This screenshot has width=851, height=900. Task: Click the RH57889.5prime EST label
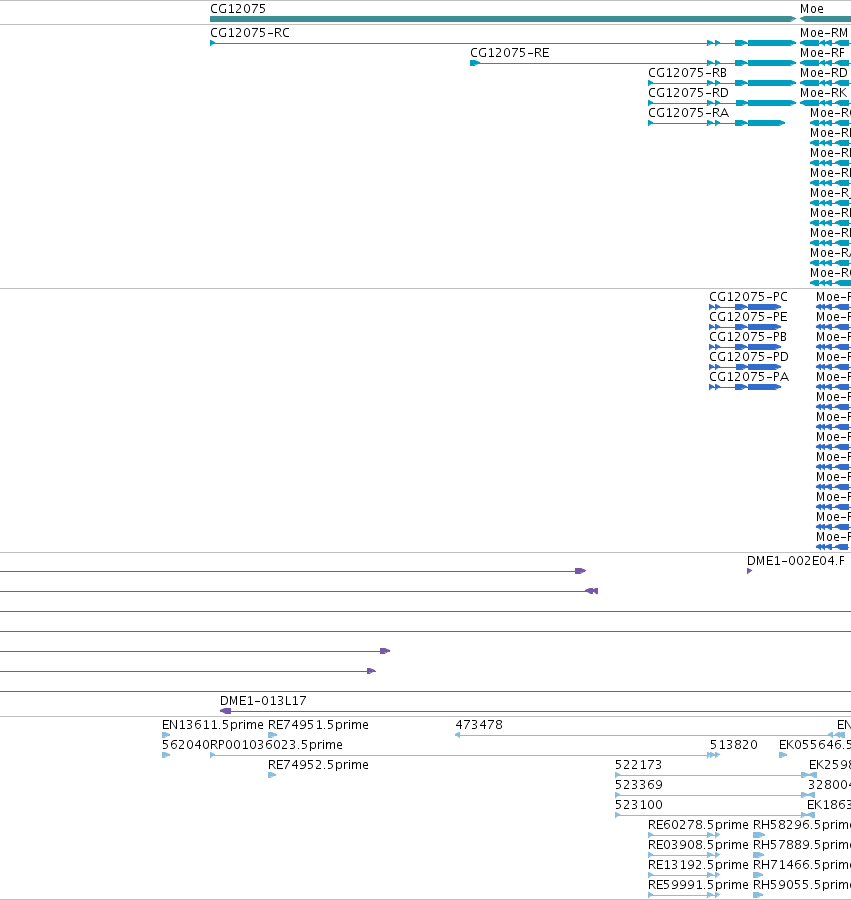[x=802, y=845]
